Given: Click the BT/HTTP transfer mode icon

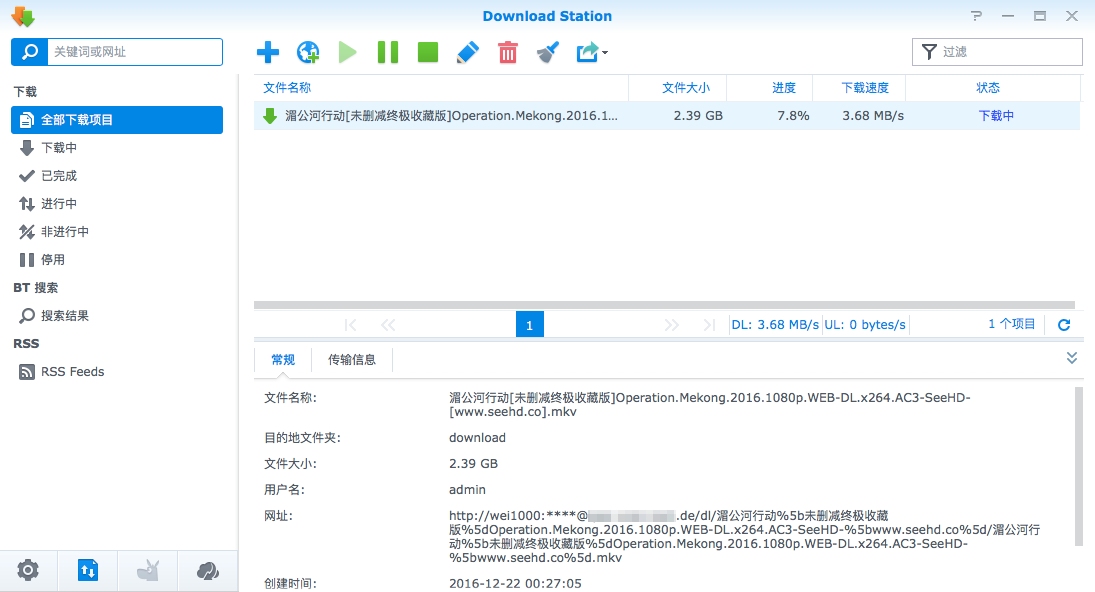Looking at the screenshot, I should [x=88, y=571].
